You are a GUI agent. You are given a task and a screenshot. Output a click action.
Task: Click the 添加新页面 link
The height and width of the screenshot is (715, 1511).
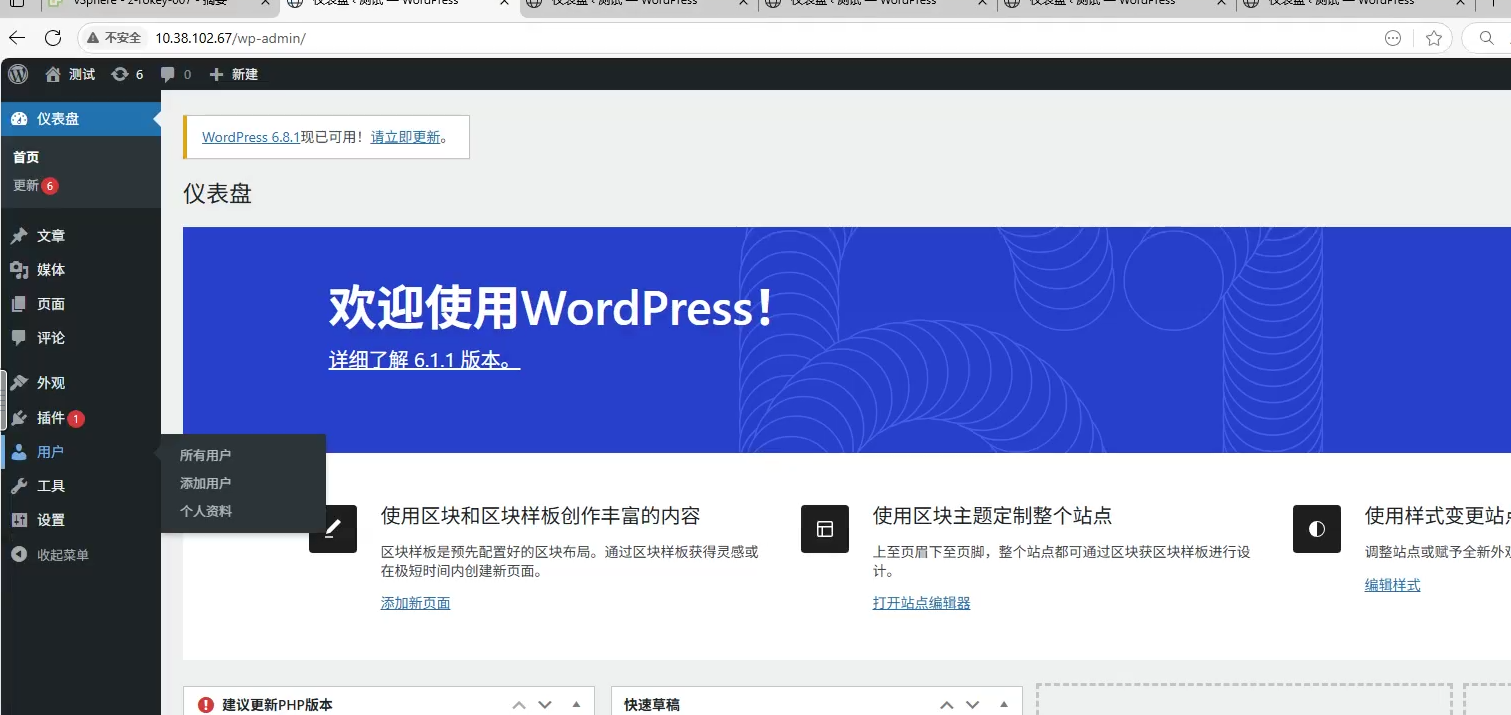415,603
